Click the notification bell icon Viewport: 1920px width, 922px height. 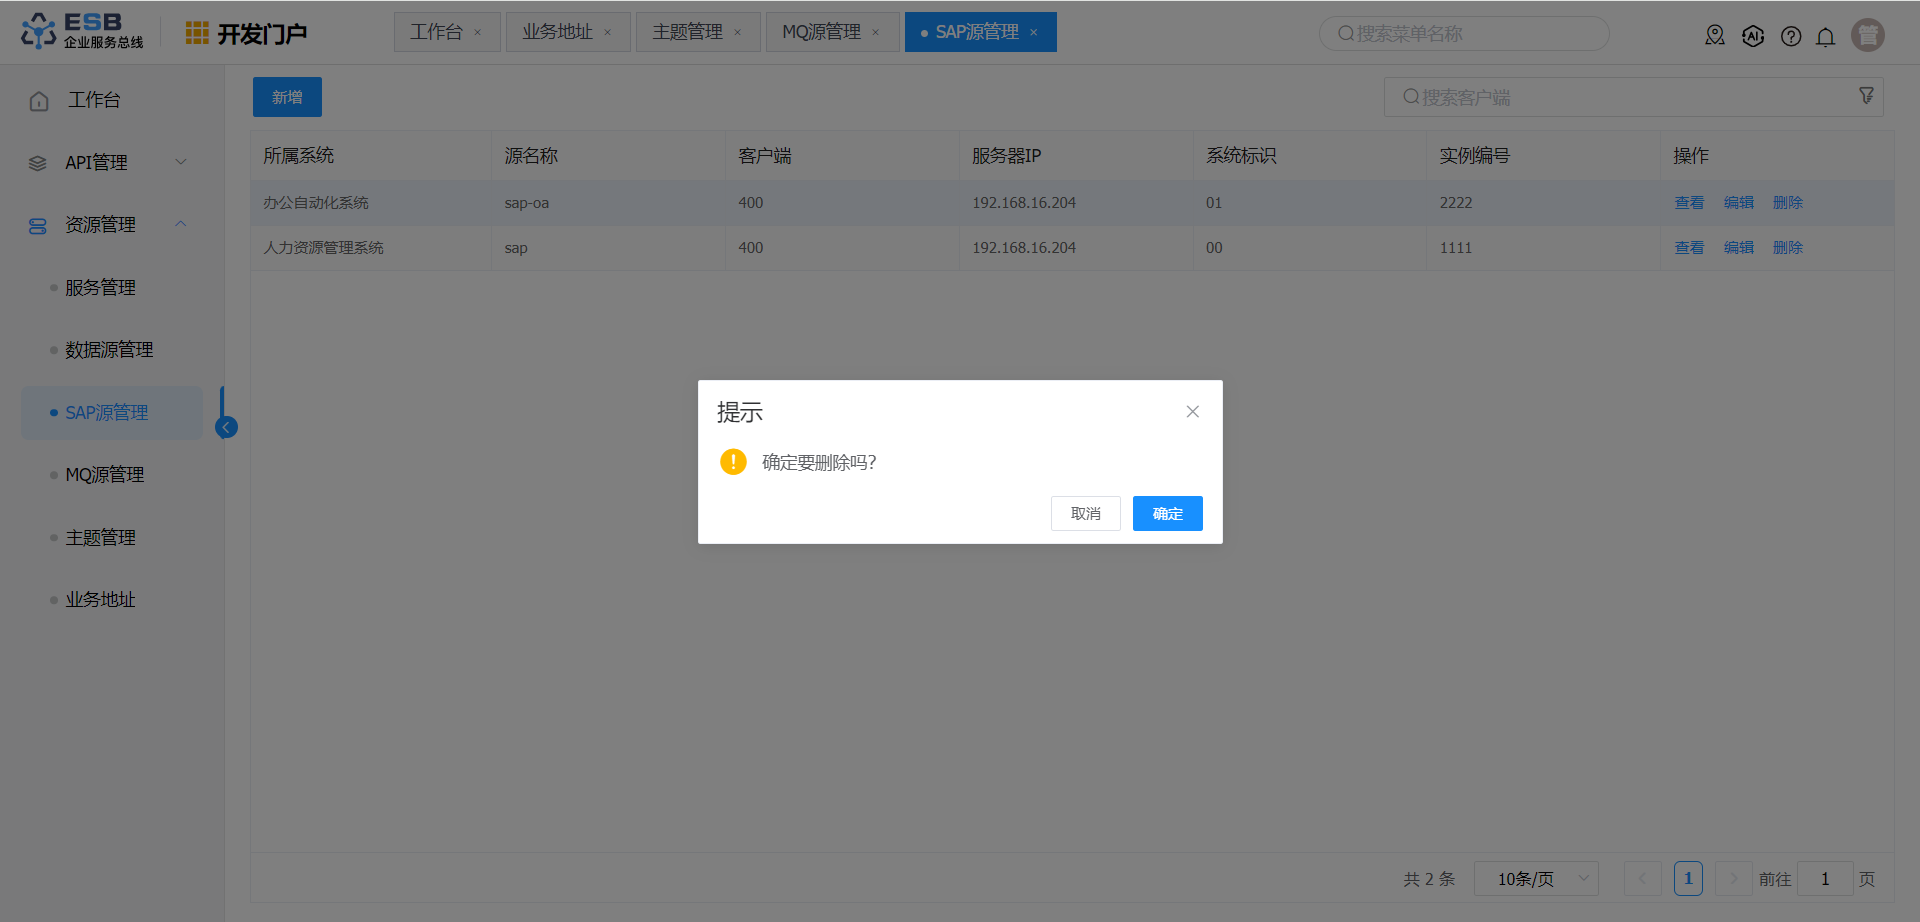click(x=1825, y=37)
